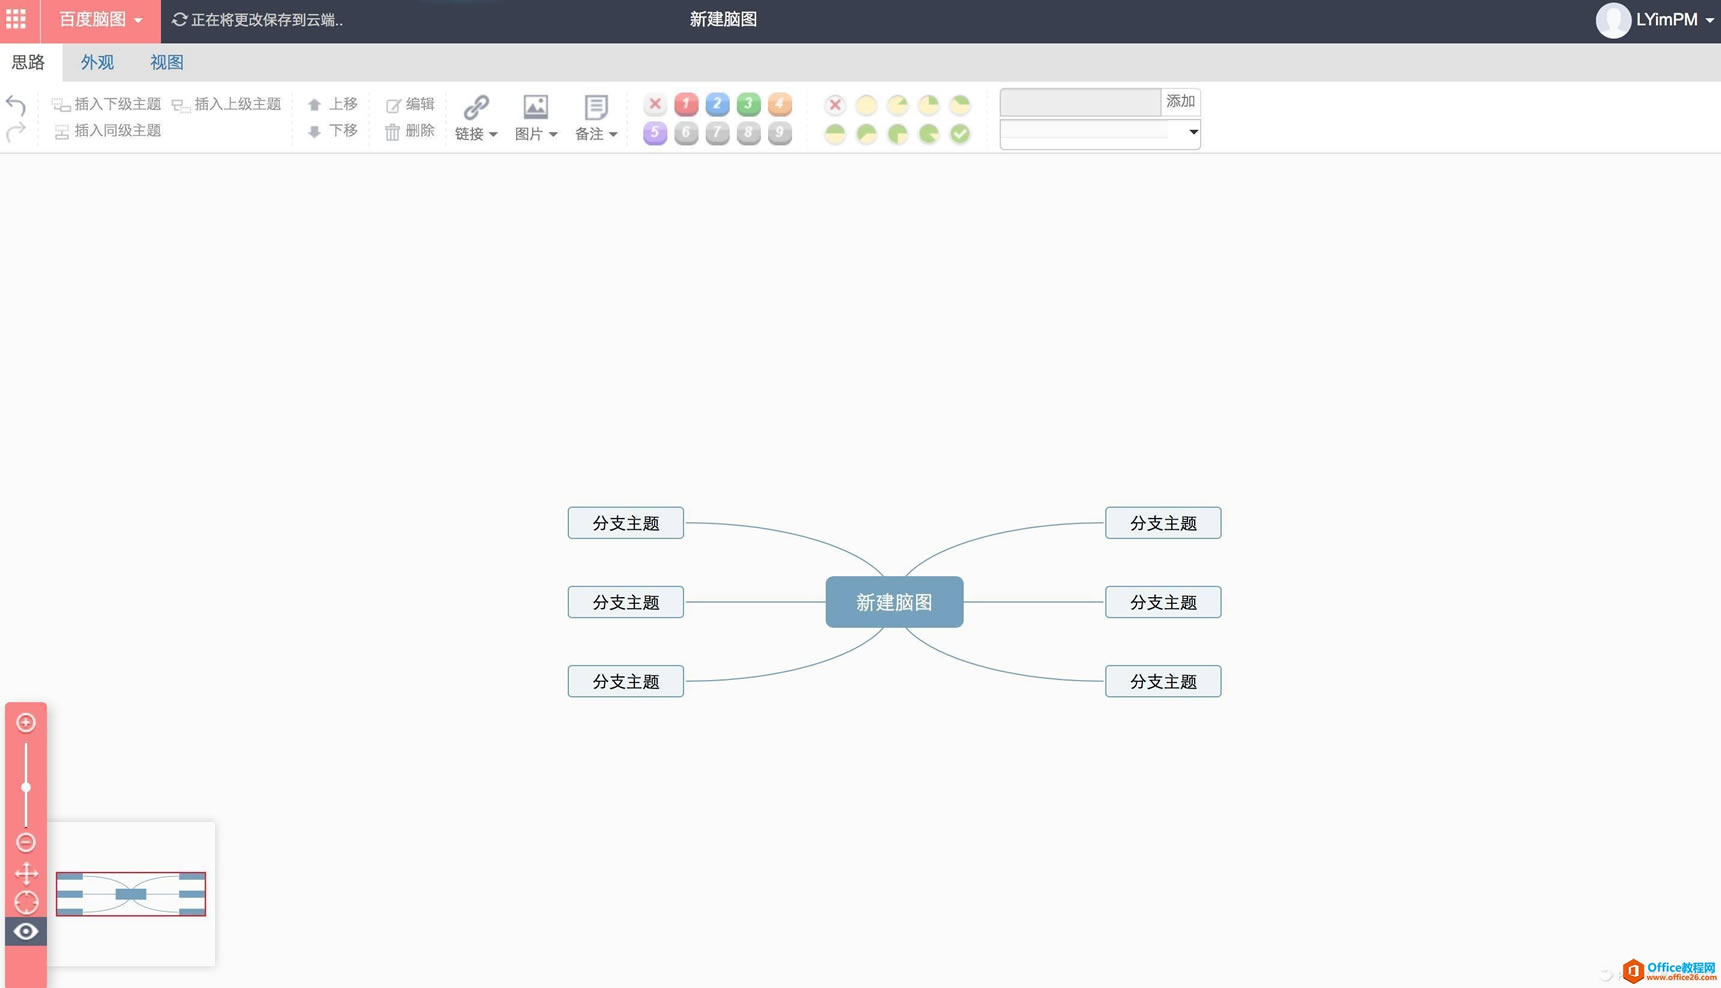
Task: Set progress to one-eighth done
Action: pyautogui.click(x=898, y=104)
